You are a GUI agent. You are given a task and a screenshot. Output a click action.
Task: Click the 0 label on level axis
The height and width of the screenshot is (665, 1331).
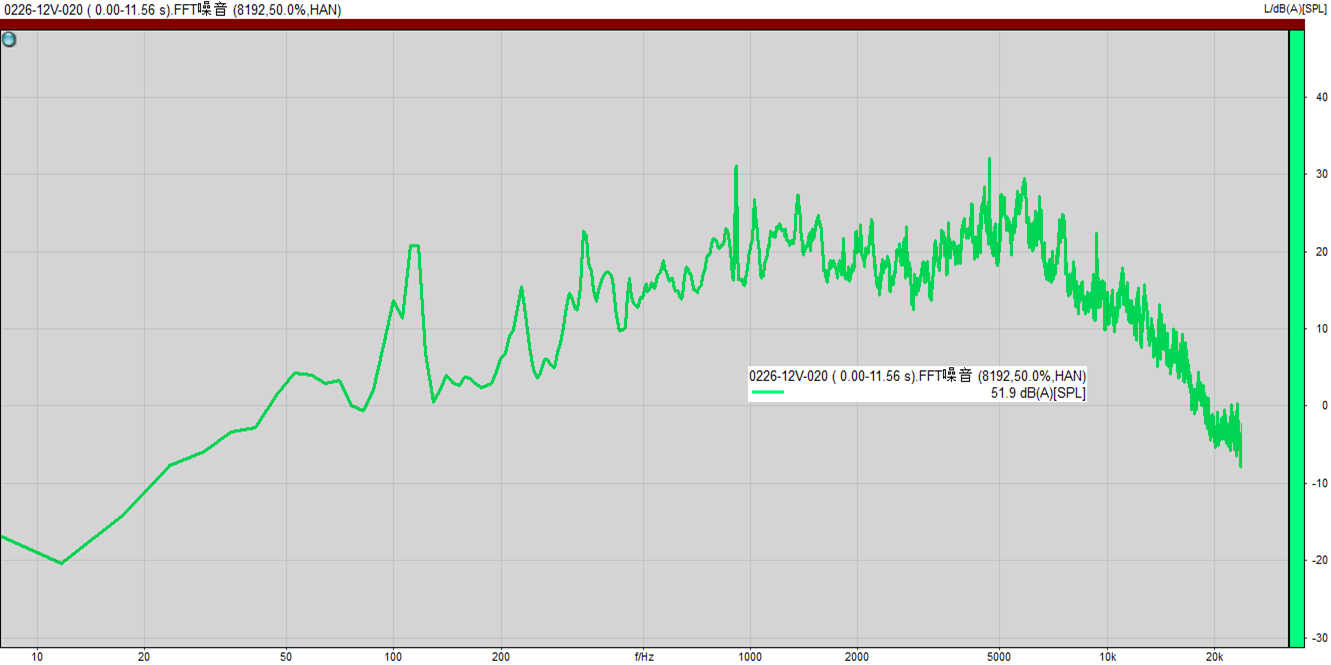(1323, 406)
